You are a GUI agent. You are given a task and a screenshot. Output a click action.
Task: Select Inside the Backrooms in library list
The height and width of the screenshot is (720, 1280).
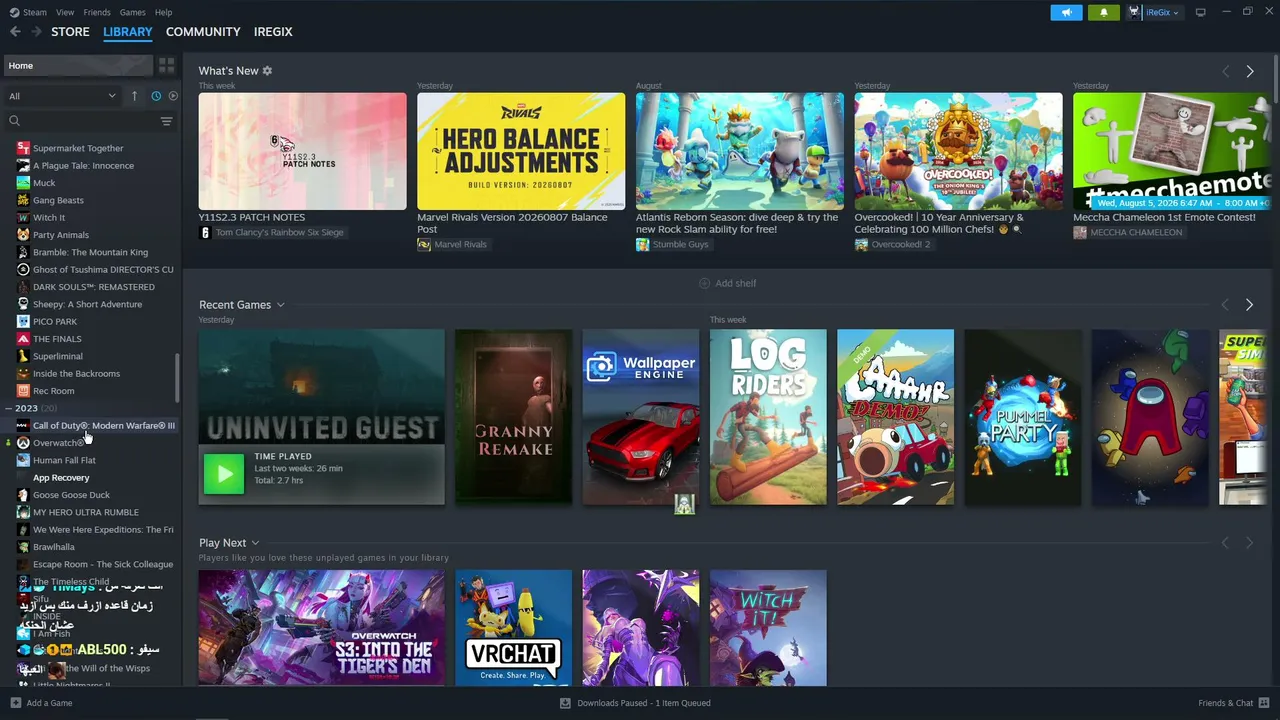point(76,374)
